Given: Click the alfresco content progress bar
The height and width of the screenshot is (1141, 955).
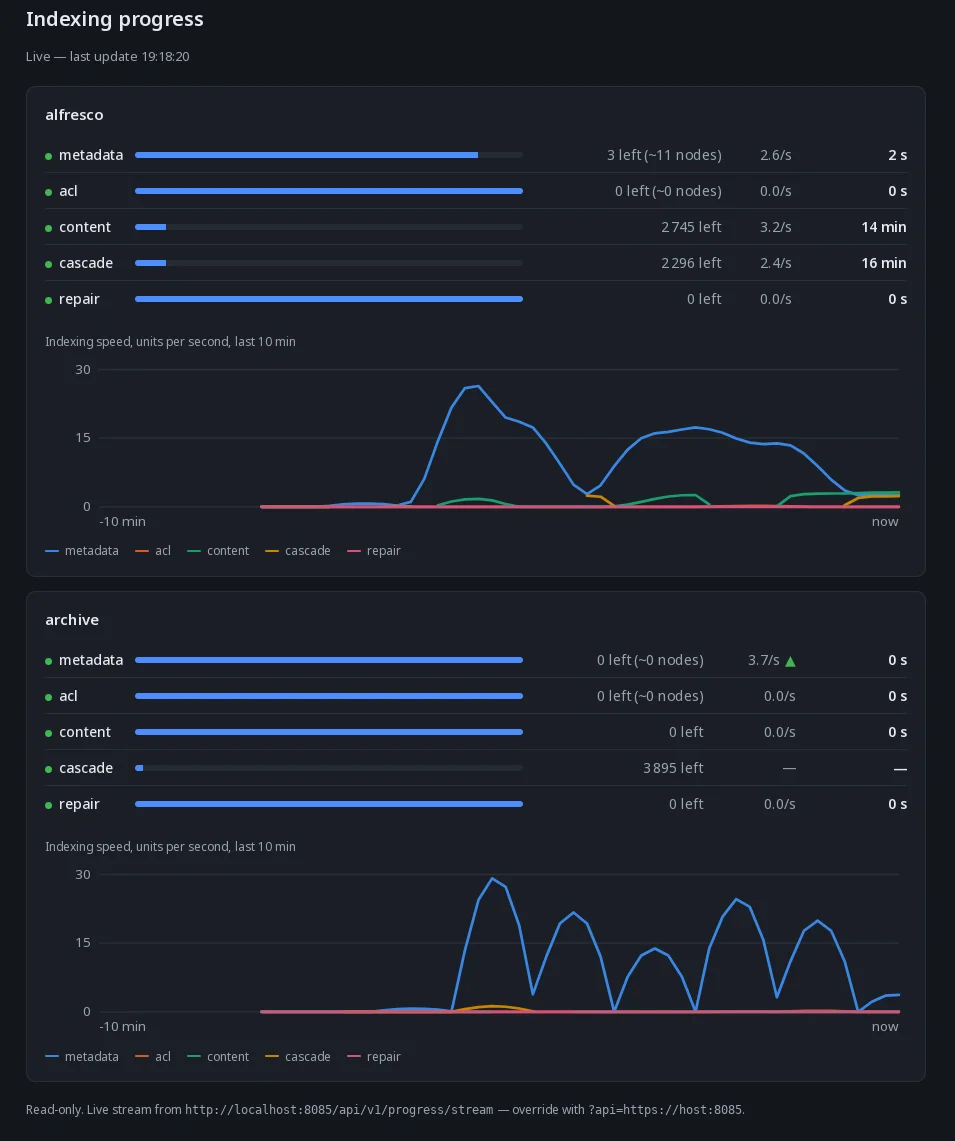Looking at the screenshot, I should click(329, 227).
